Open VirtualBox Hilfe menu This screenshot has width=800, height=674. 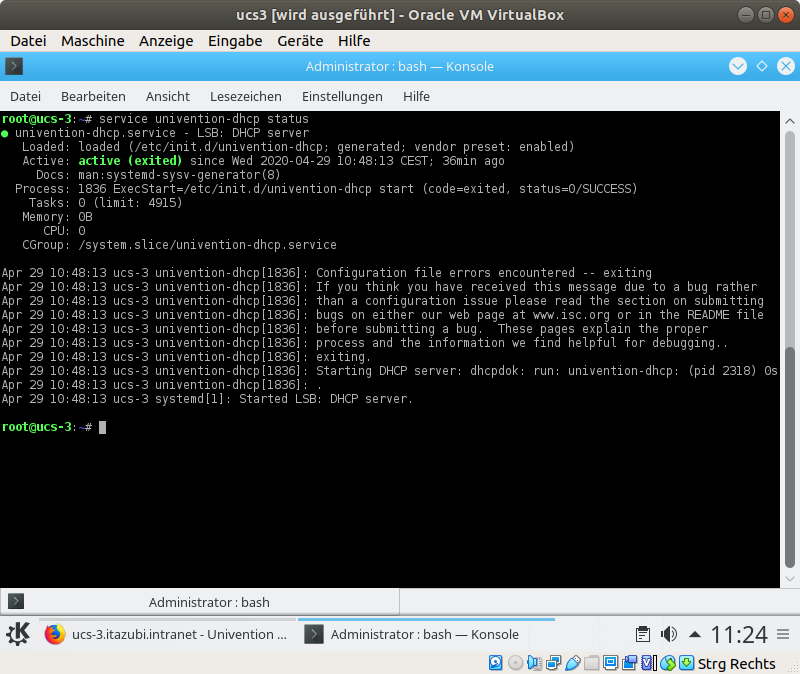[354, 41]
